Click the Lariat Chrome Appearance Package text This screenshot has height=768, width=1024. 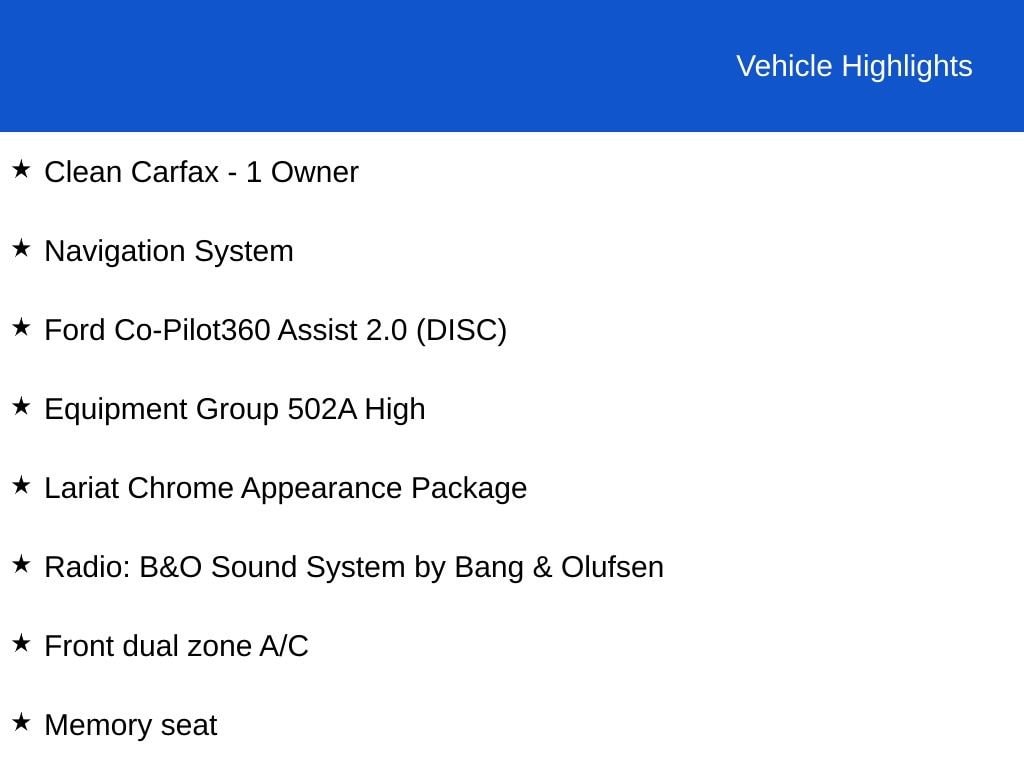[x=285, y=488]
